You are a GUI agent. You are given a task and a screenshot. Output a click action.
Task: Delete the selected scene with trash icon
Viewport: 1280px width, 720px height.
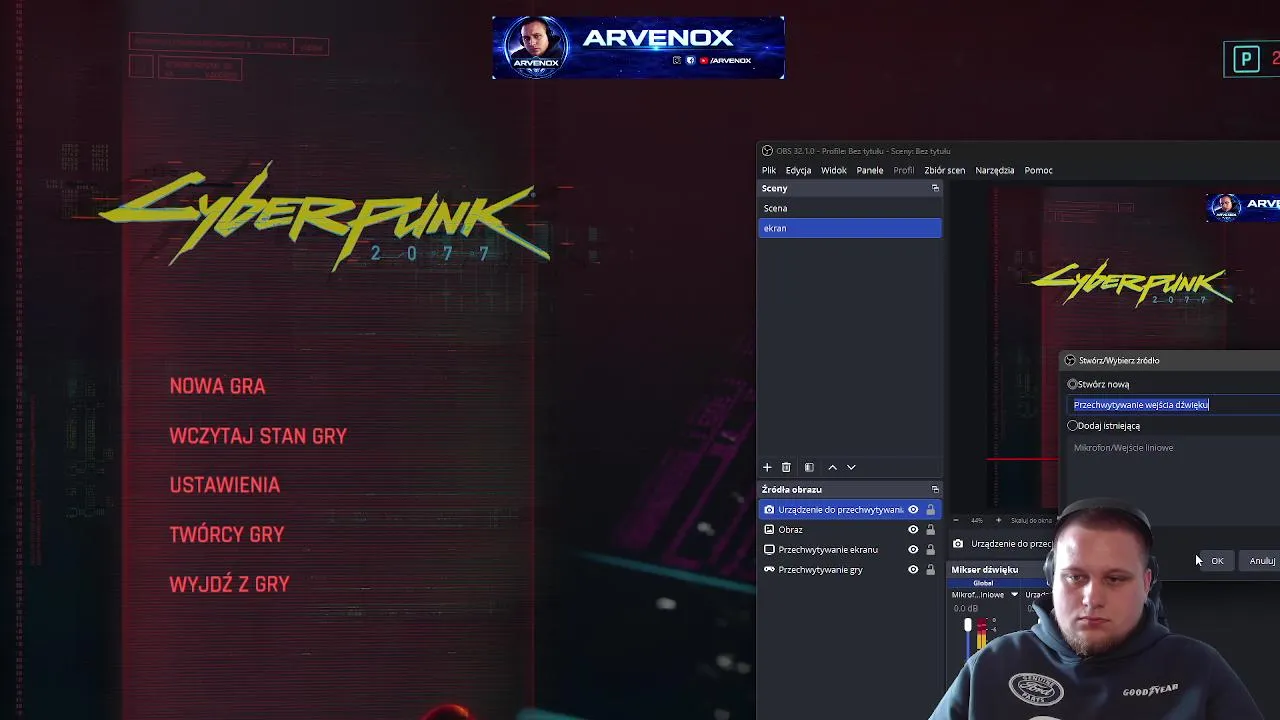click(786, 467)
